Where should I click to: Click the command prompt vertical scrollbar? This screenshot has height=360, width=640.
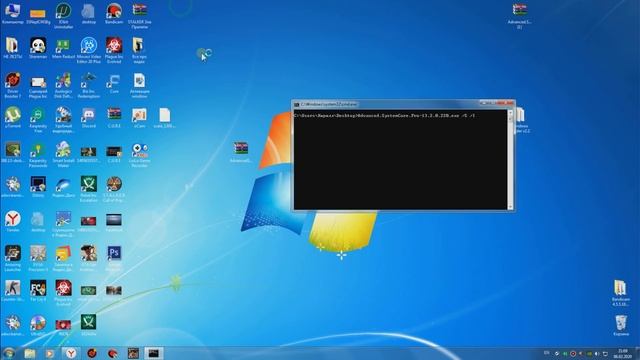pos(510,160)
